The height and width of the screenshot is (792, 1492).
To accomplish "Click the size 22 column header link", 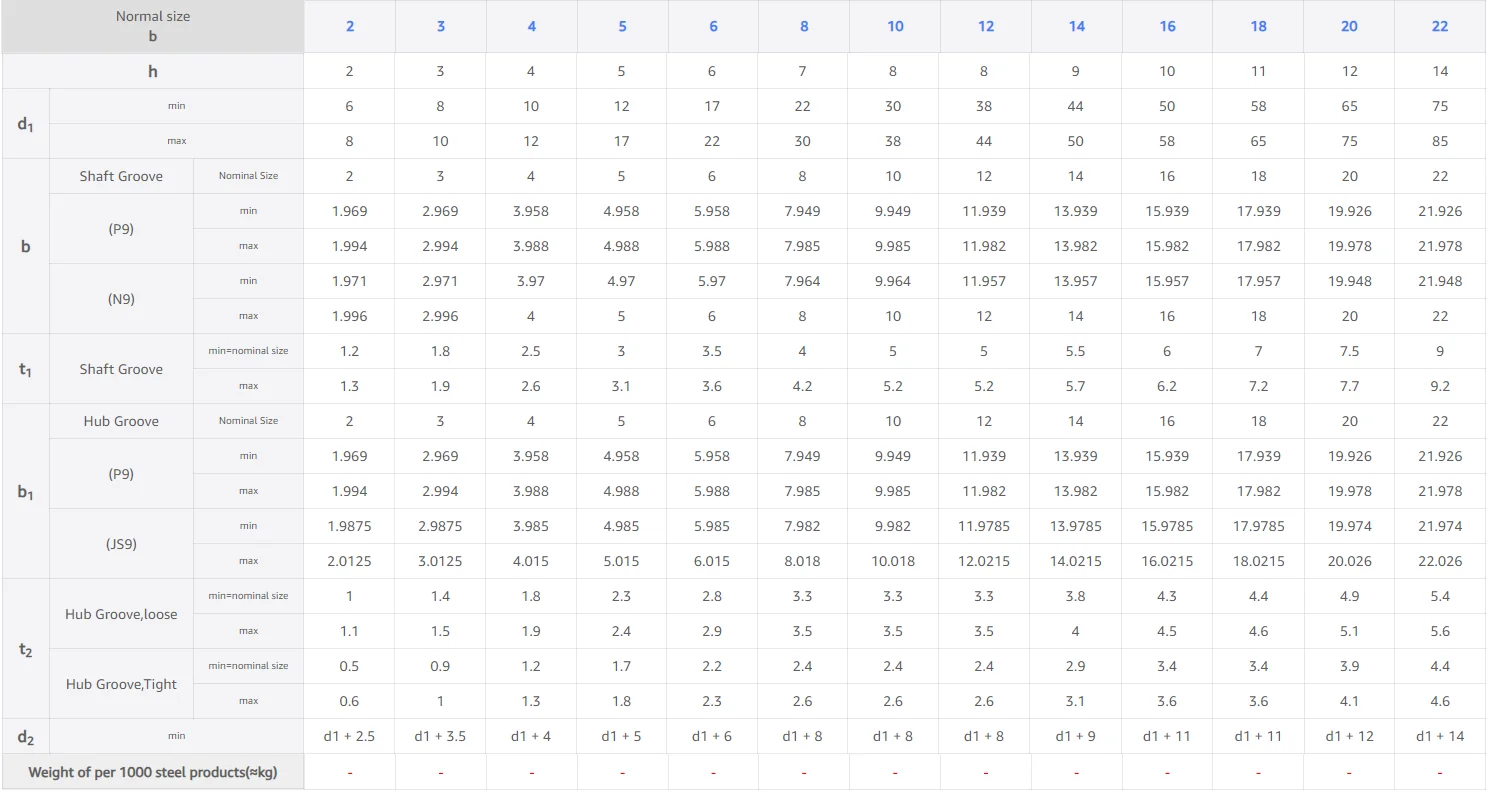I will pyautogui.click(x=1440, y=26).
